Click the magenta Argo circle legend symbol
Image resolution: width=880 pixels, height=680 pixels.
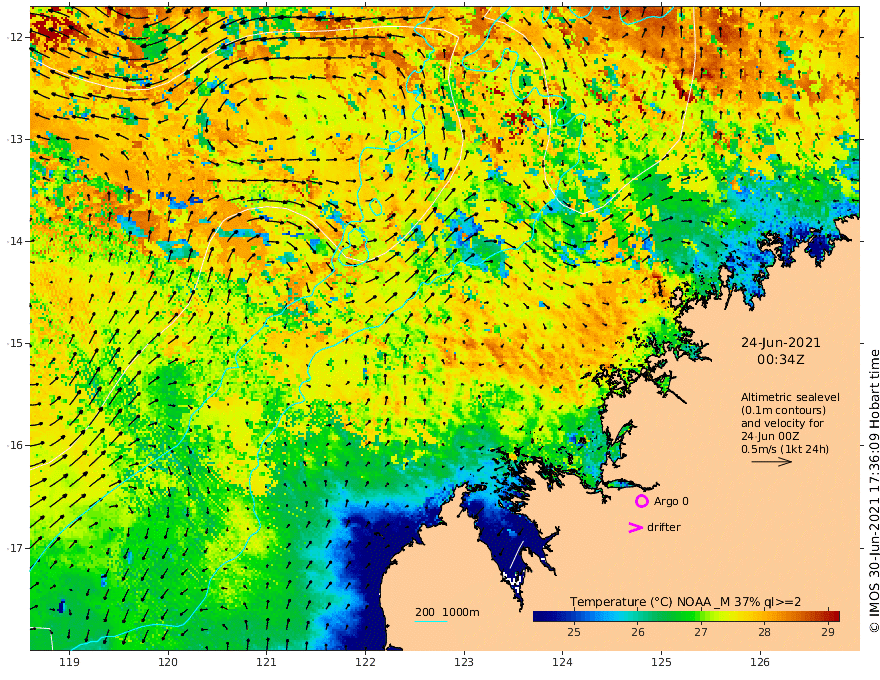click(x=641, y=501)
